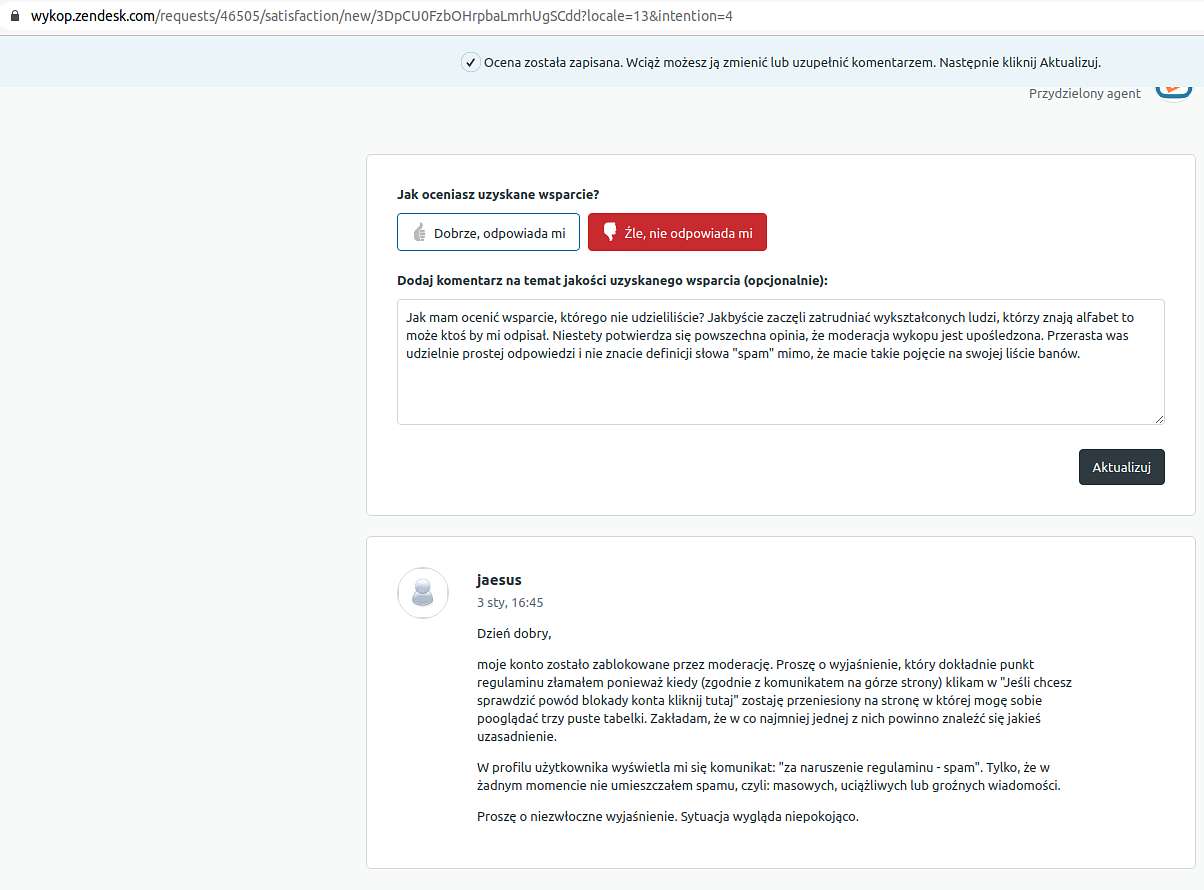Rate support as 'Źle, nie odpowiada mi'
1204x890 pixels.
point(677,232)
